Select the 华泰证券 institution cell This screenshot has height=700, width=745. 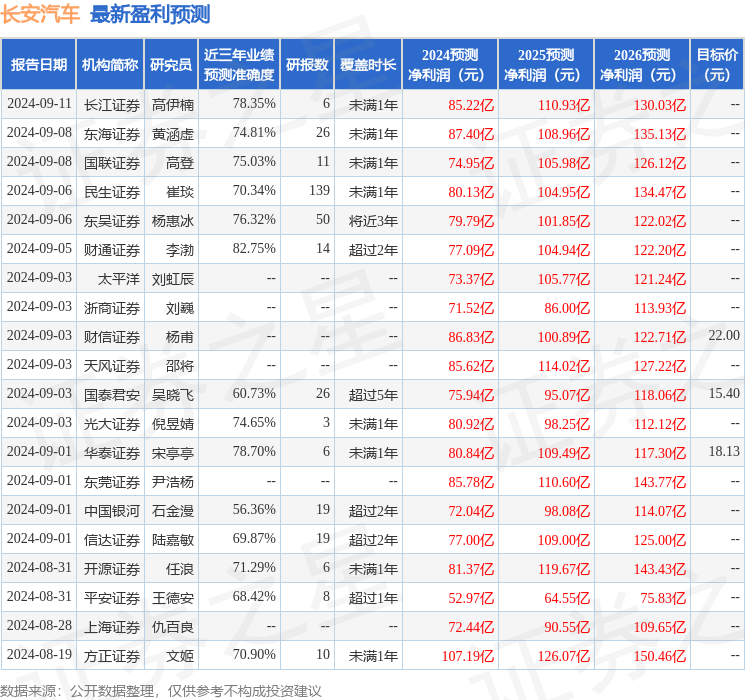coord(112,453)
